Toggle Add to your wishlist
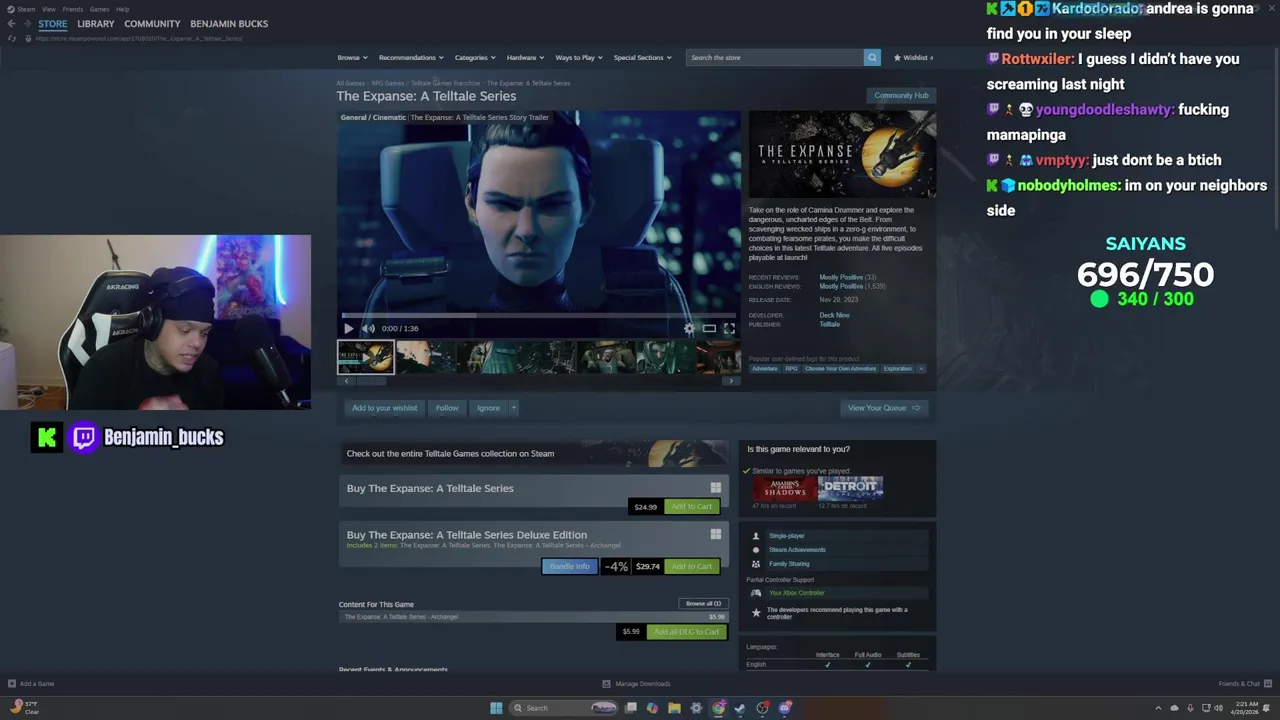The height and width of the screenshot is (720, 1280). (384, 408)
